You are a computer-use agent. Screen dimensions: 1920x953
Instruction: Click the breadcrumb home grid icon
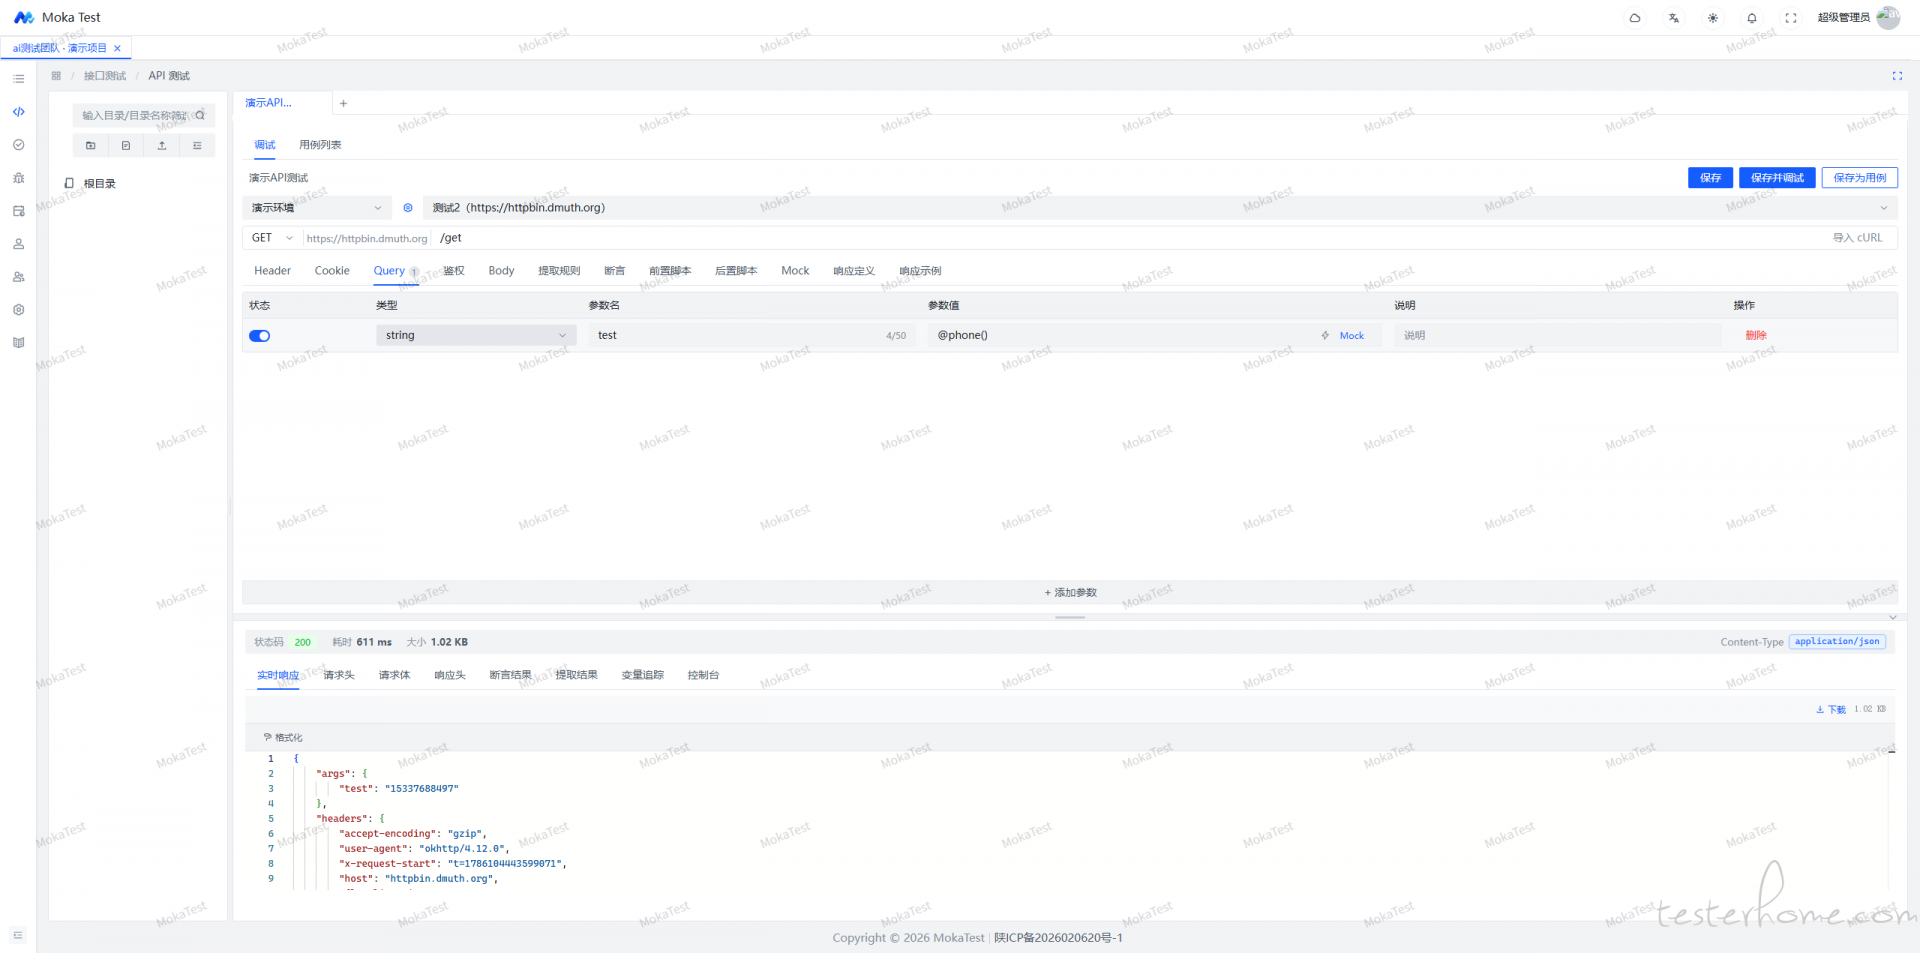(56, 76)
